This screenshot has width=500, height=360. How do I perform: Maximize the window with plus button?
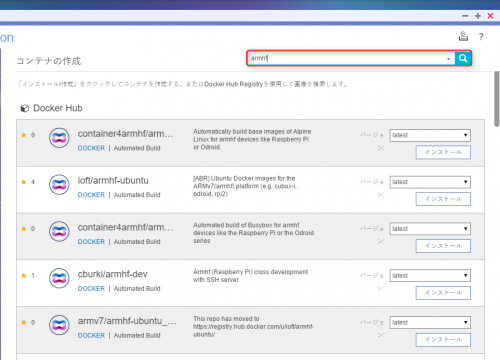coord(478,16)
